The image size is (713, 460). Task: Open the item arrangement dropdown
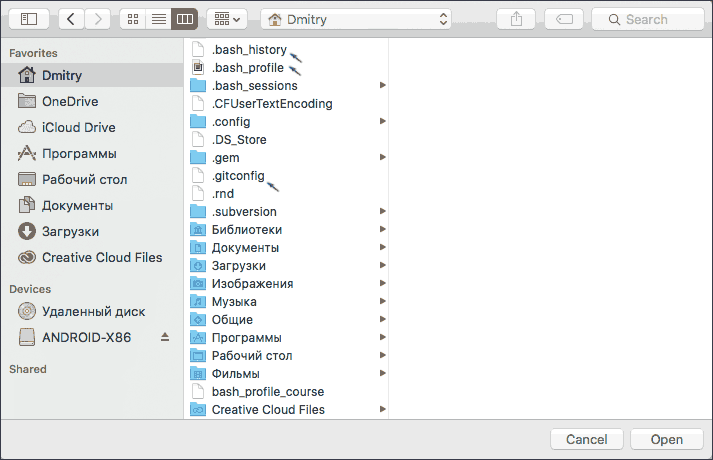click(228, 19)
